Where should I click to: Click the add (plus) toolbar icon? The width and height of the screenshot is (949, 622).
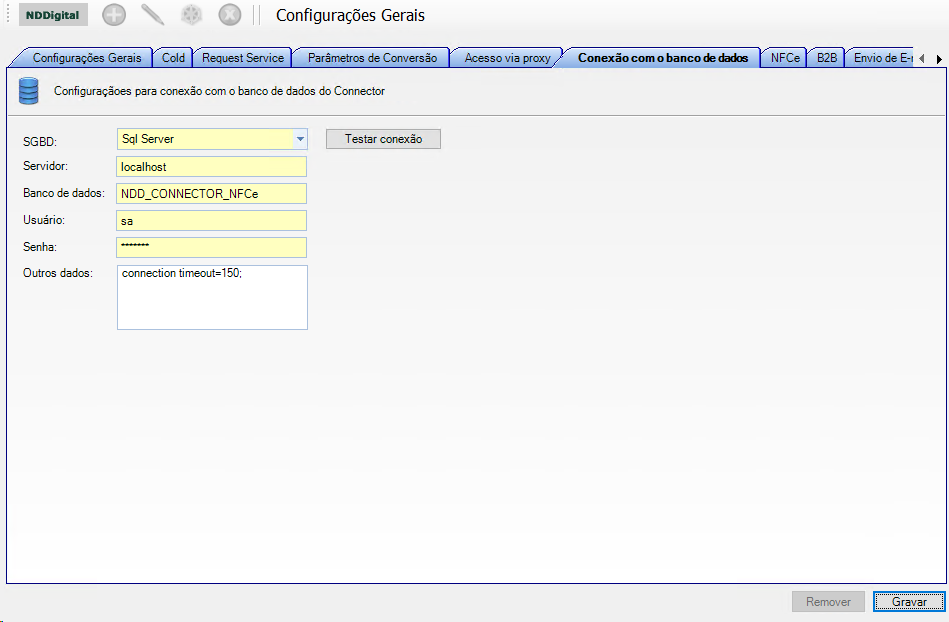pyautogui.click(x=114, y=15)
